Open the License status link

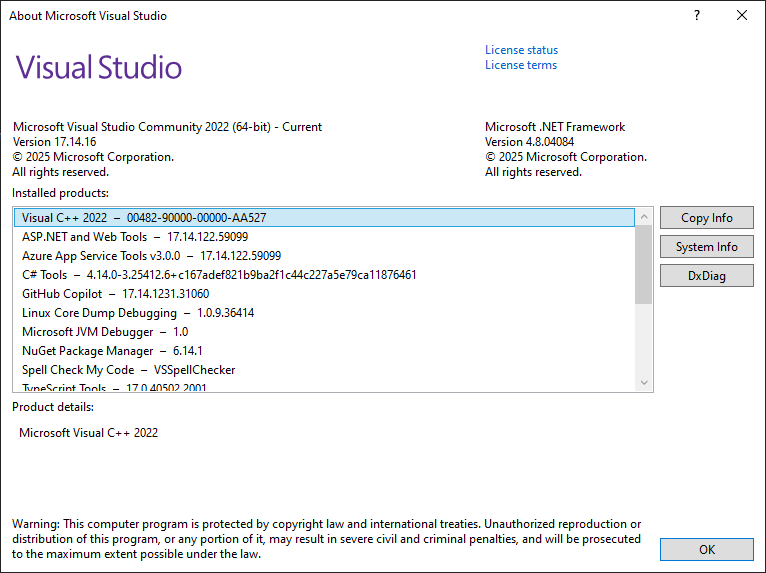(x=521, y=50)
